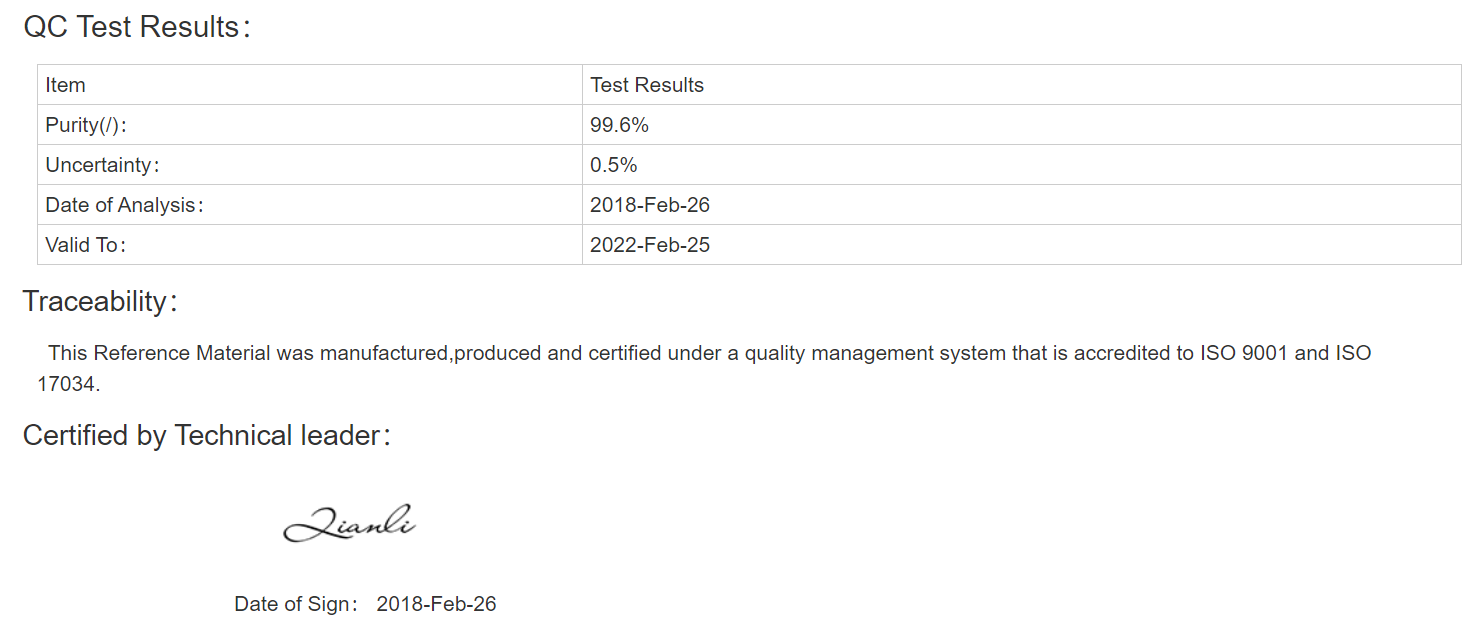Select the Test Results column header
Screen dimensions: 1470x628
pyautogui.click(x=1022, y=85)
